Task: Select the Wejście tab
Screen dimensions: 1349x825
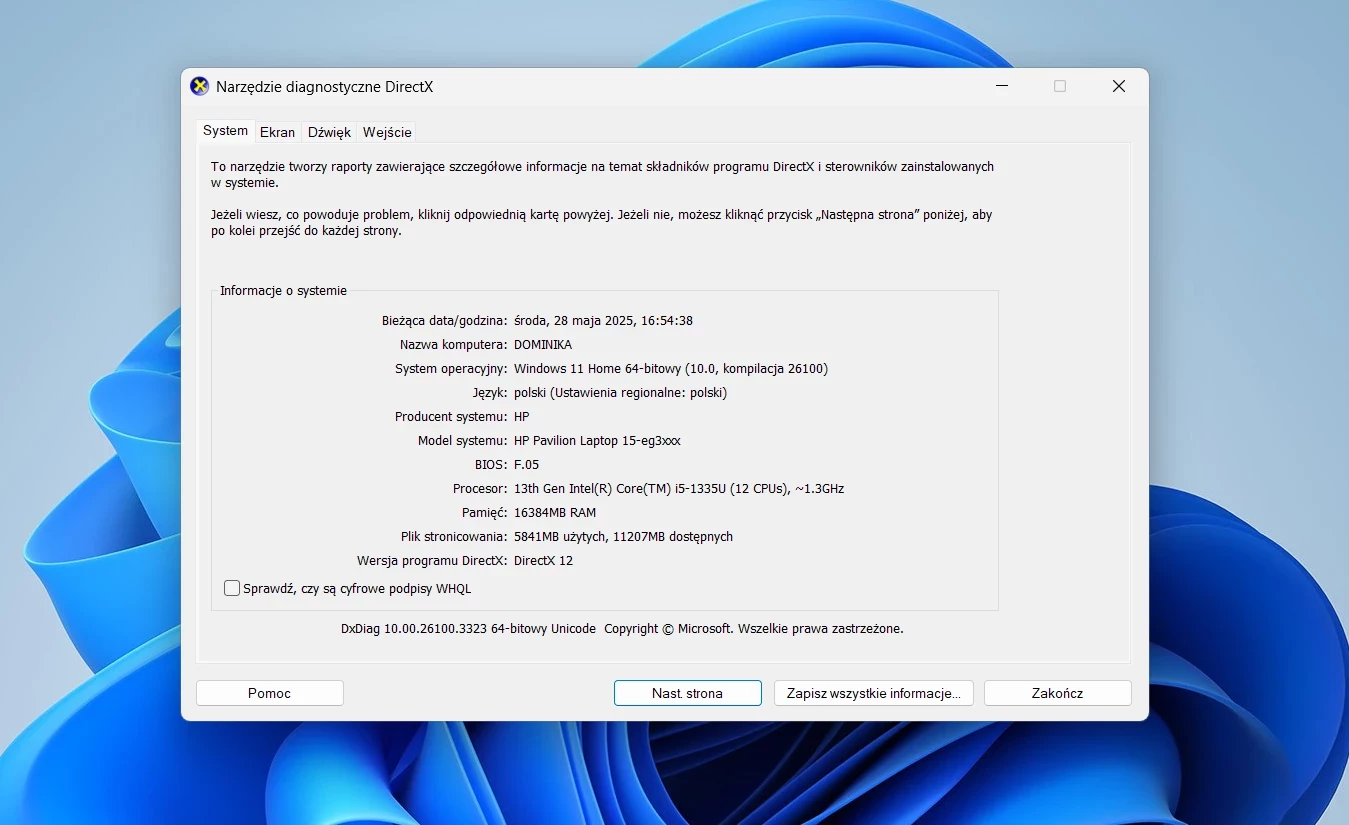Action: point(387,132)
